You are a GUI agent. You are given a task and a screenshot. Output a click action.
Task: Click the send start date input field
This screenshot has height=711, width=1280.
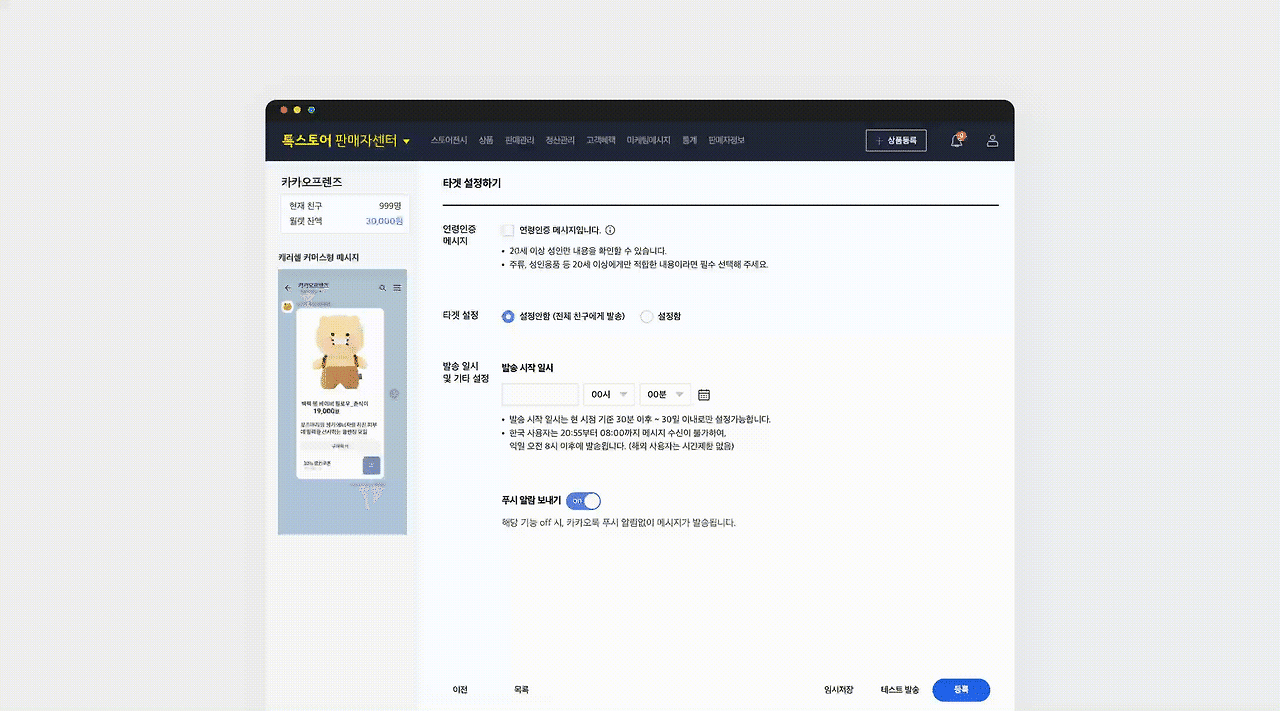(x=540, y=394)
